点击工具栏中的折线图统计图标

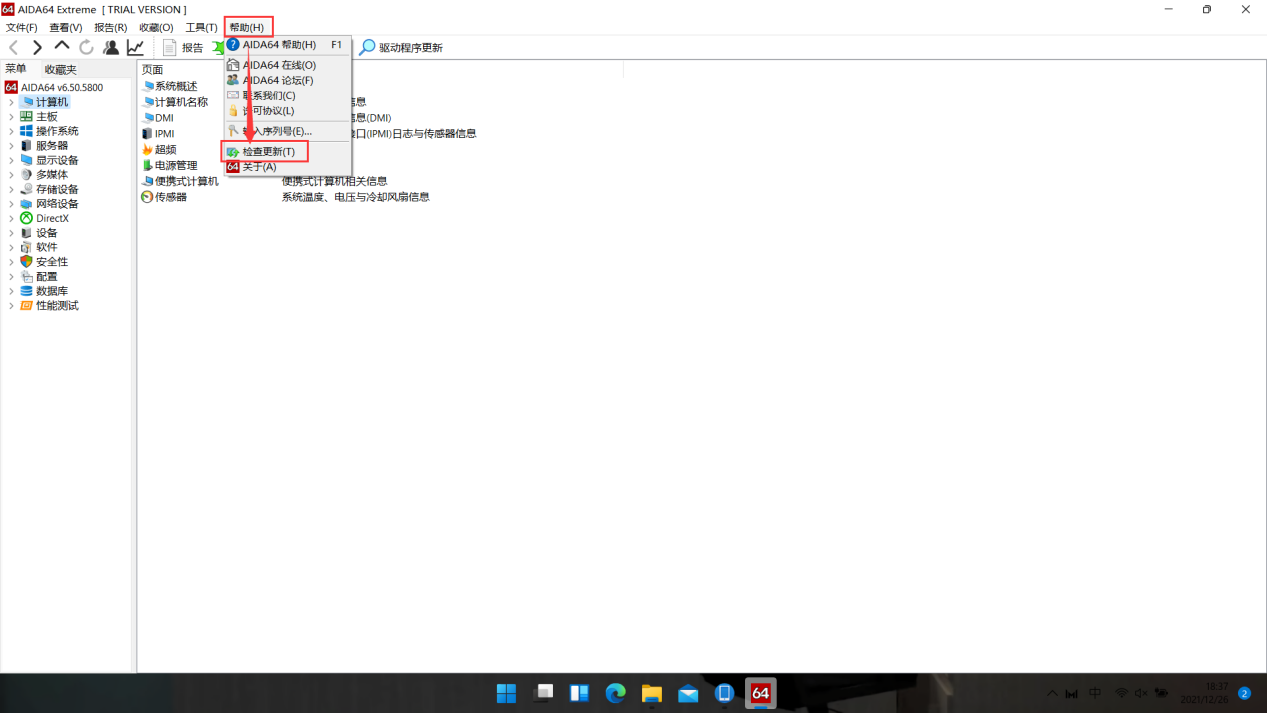[x=137, y=47]
